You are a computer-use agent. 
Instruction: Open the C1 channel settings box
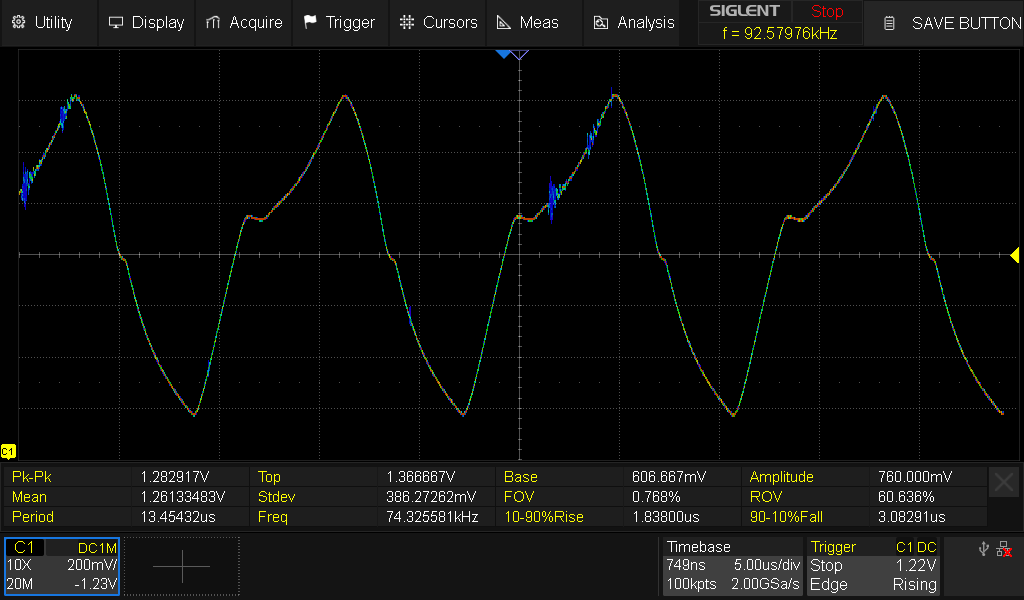tap(62, 566)
